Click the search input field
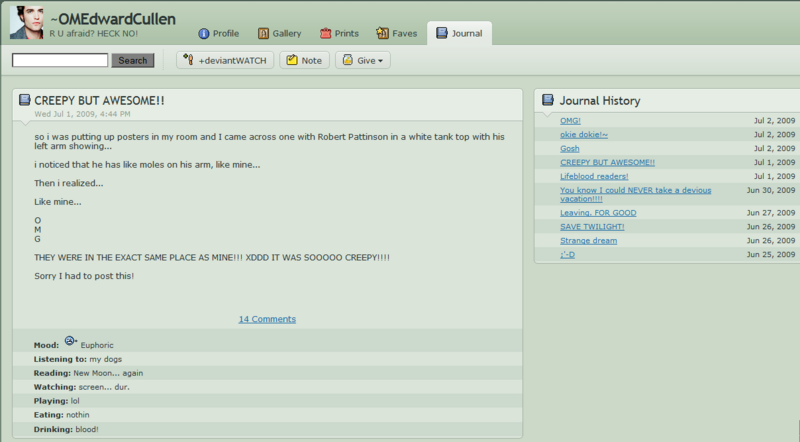The image size is (800, 442). tap(60, 61)
